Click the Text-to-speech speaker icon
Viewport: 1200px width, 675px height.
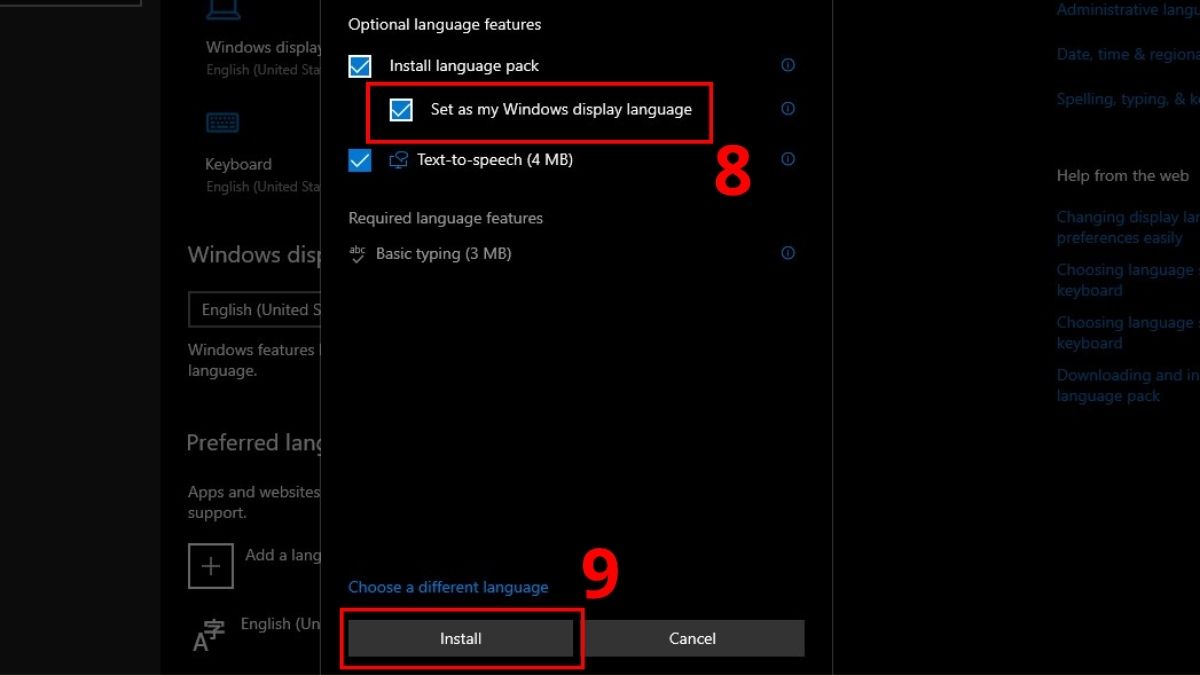(x=401, y=159)
